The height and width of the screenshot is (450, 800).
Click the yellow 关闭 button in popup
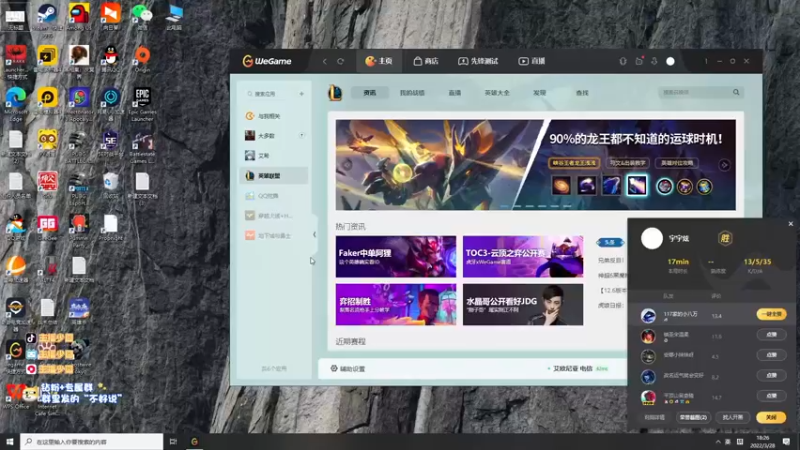pyautogui.click(x=771, y=417)
